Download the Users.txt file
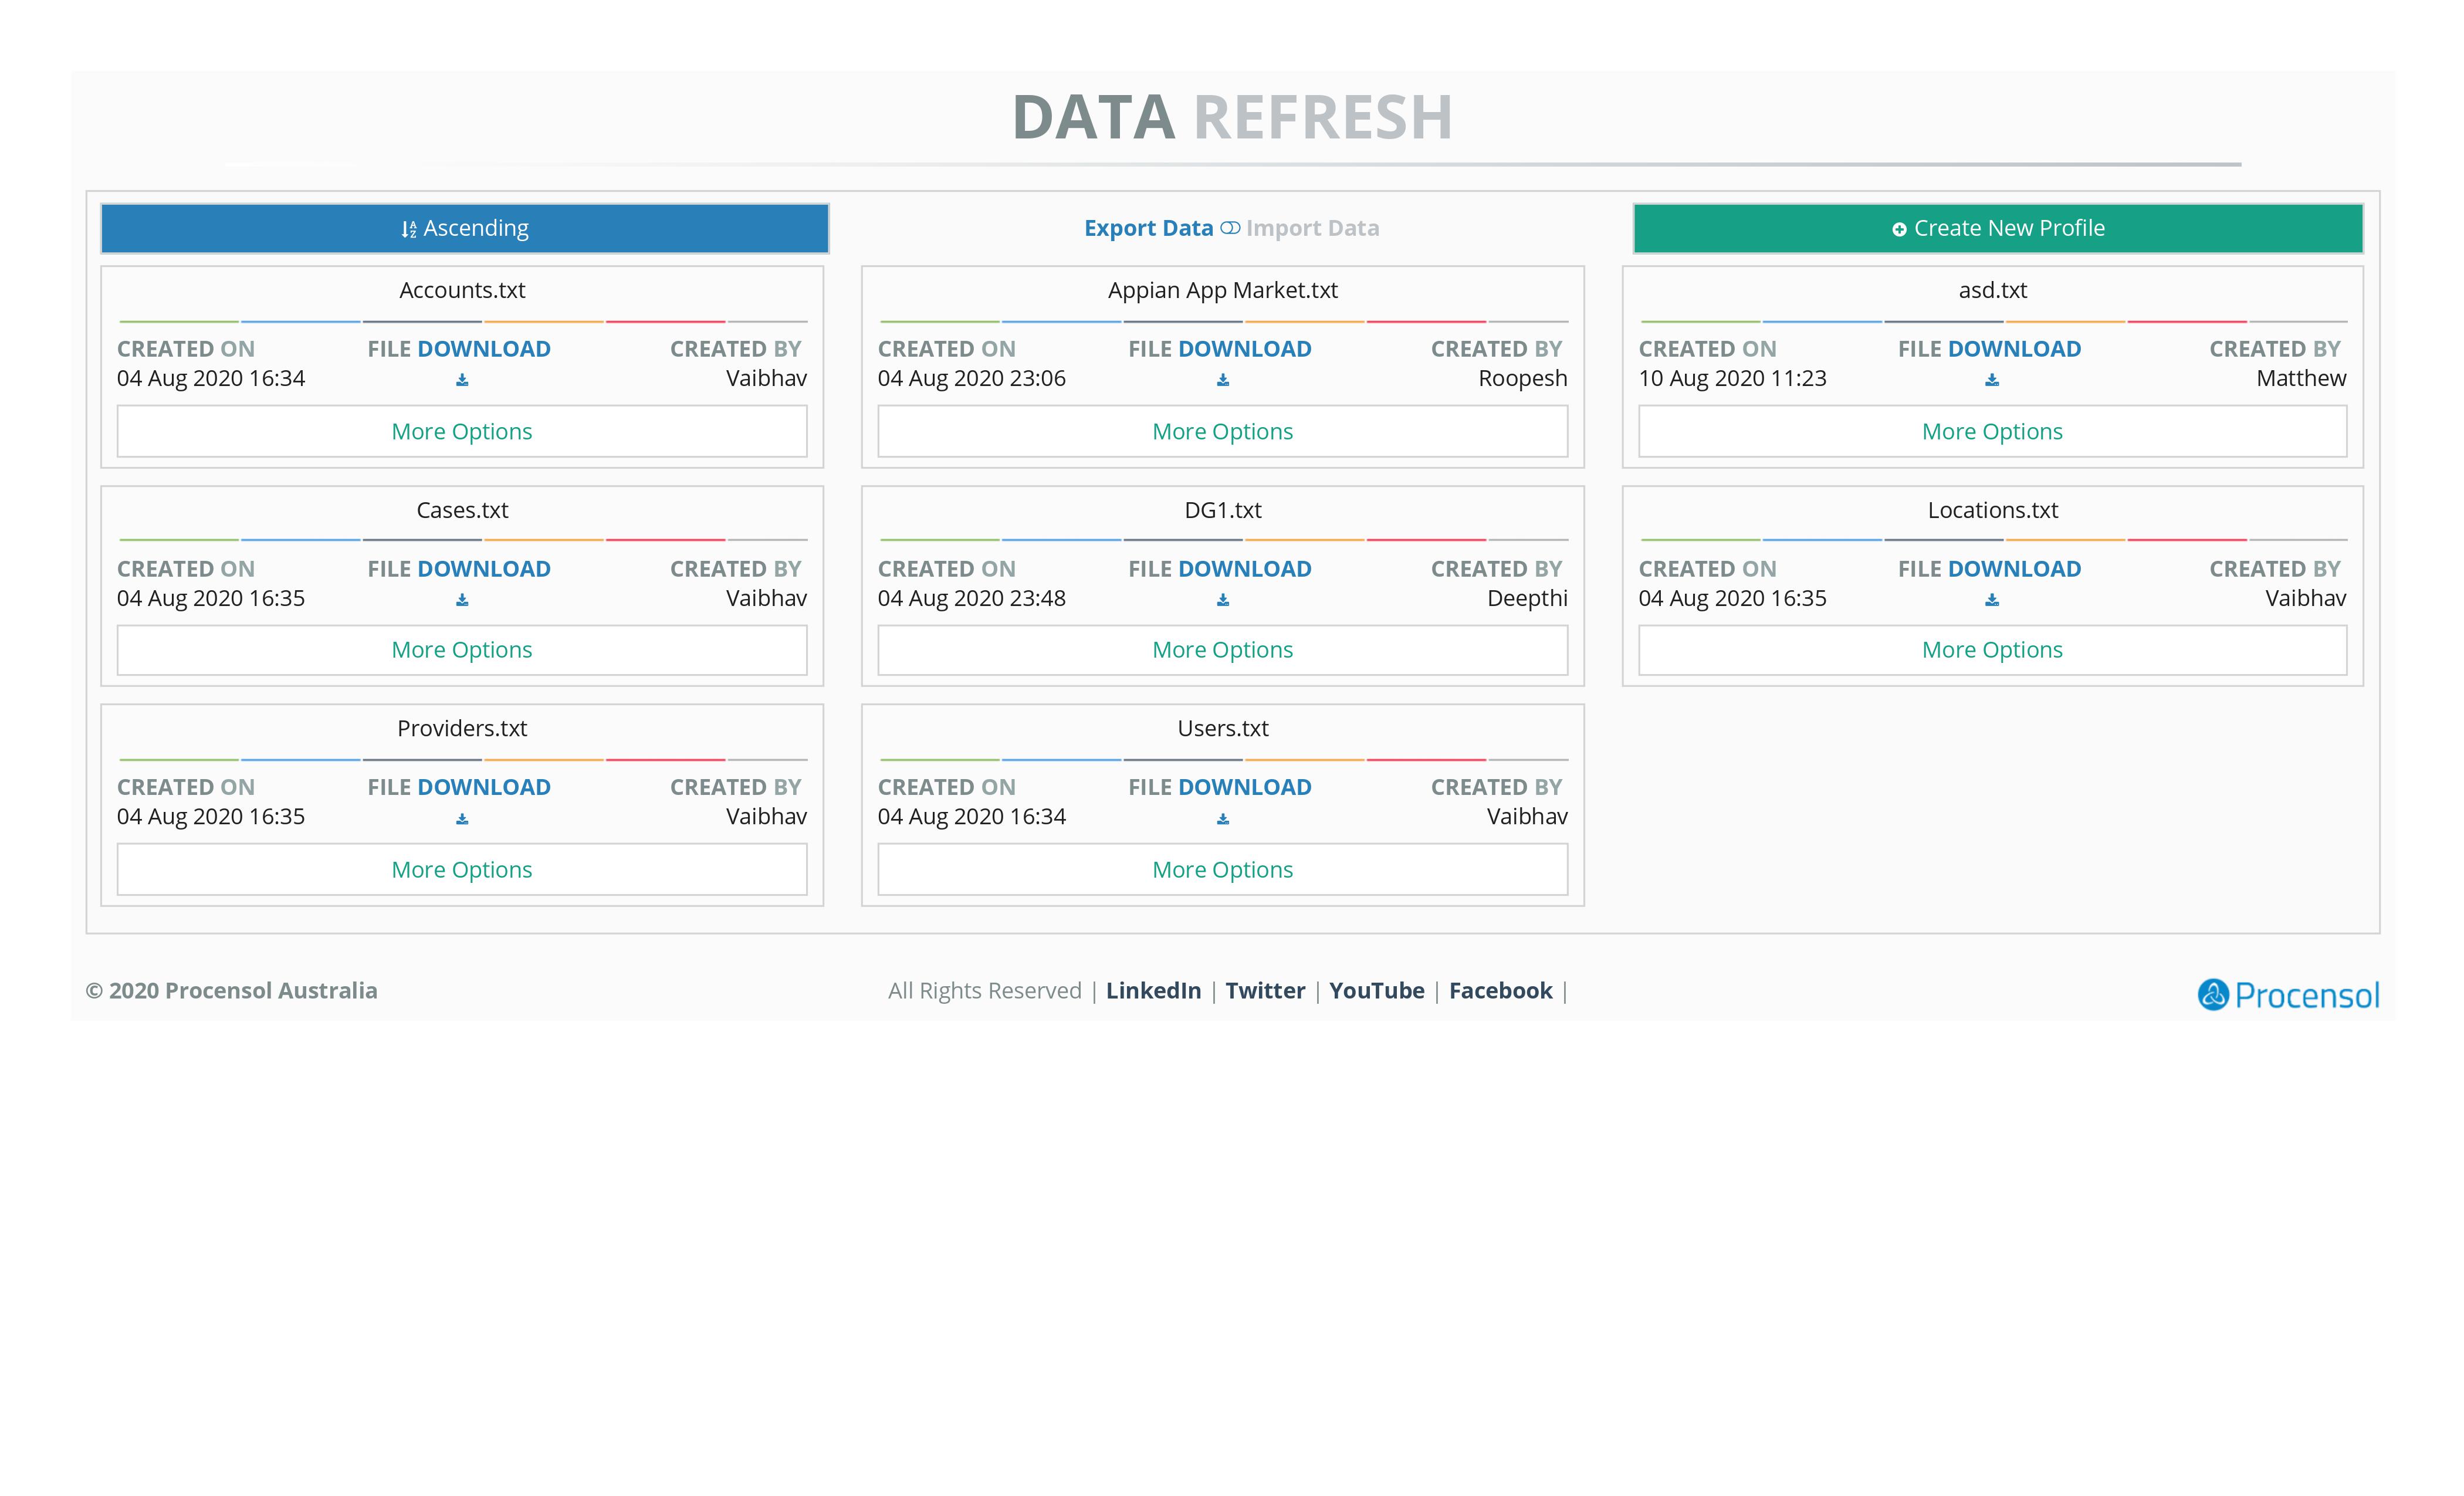 click(1222, 819)
